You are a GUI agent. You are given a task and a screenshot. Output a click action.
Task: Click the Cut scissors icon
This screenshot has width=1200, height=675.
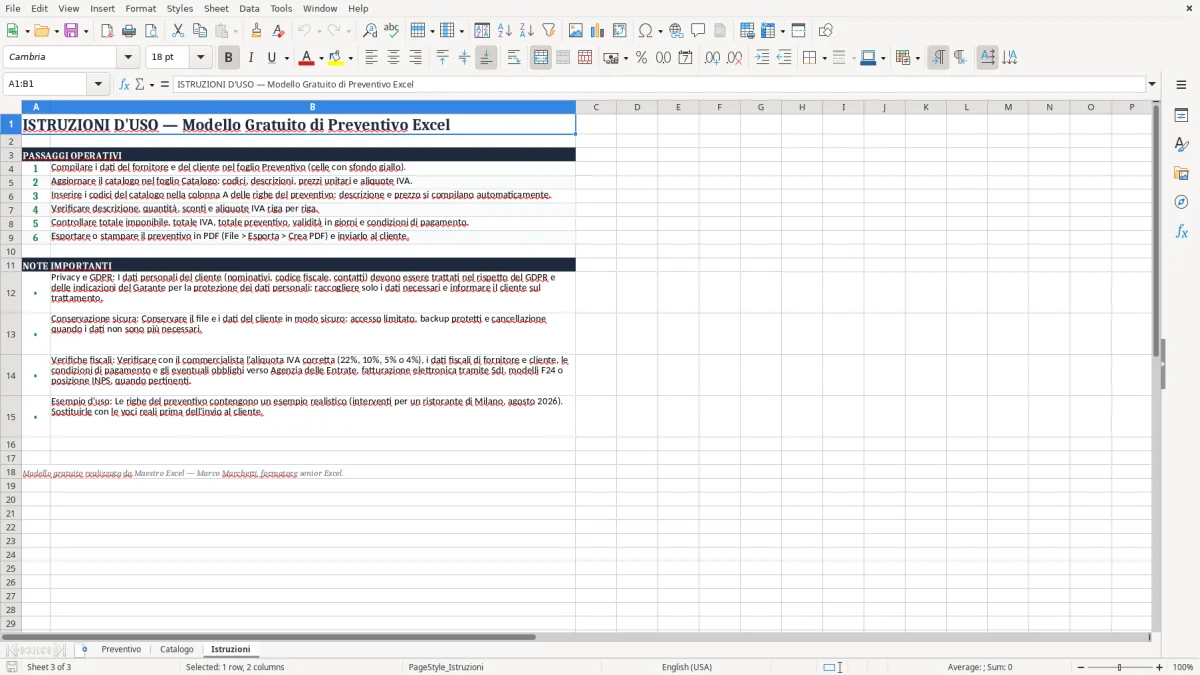point(178,31)
